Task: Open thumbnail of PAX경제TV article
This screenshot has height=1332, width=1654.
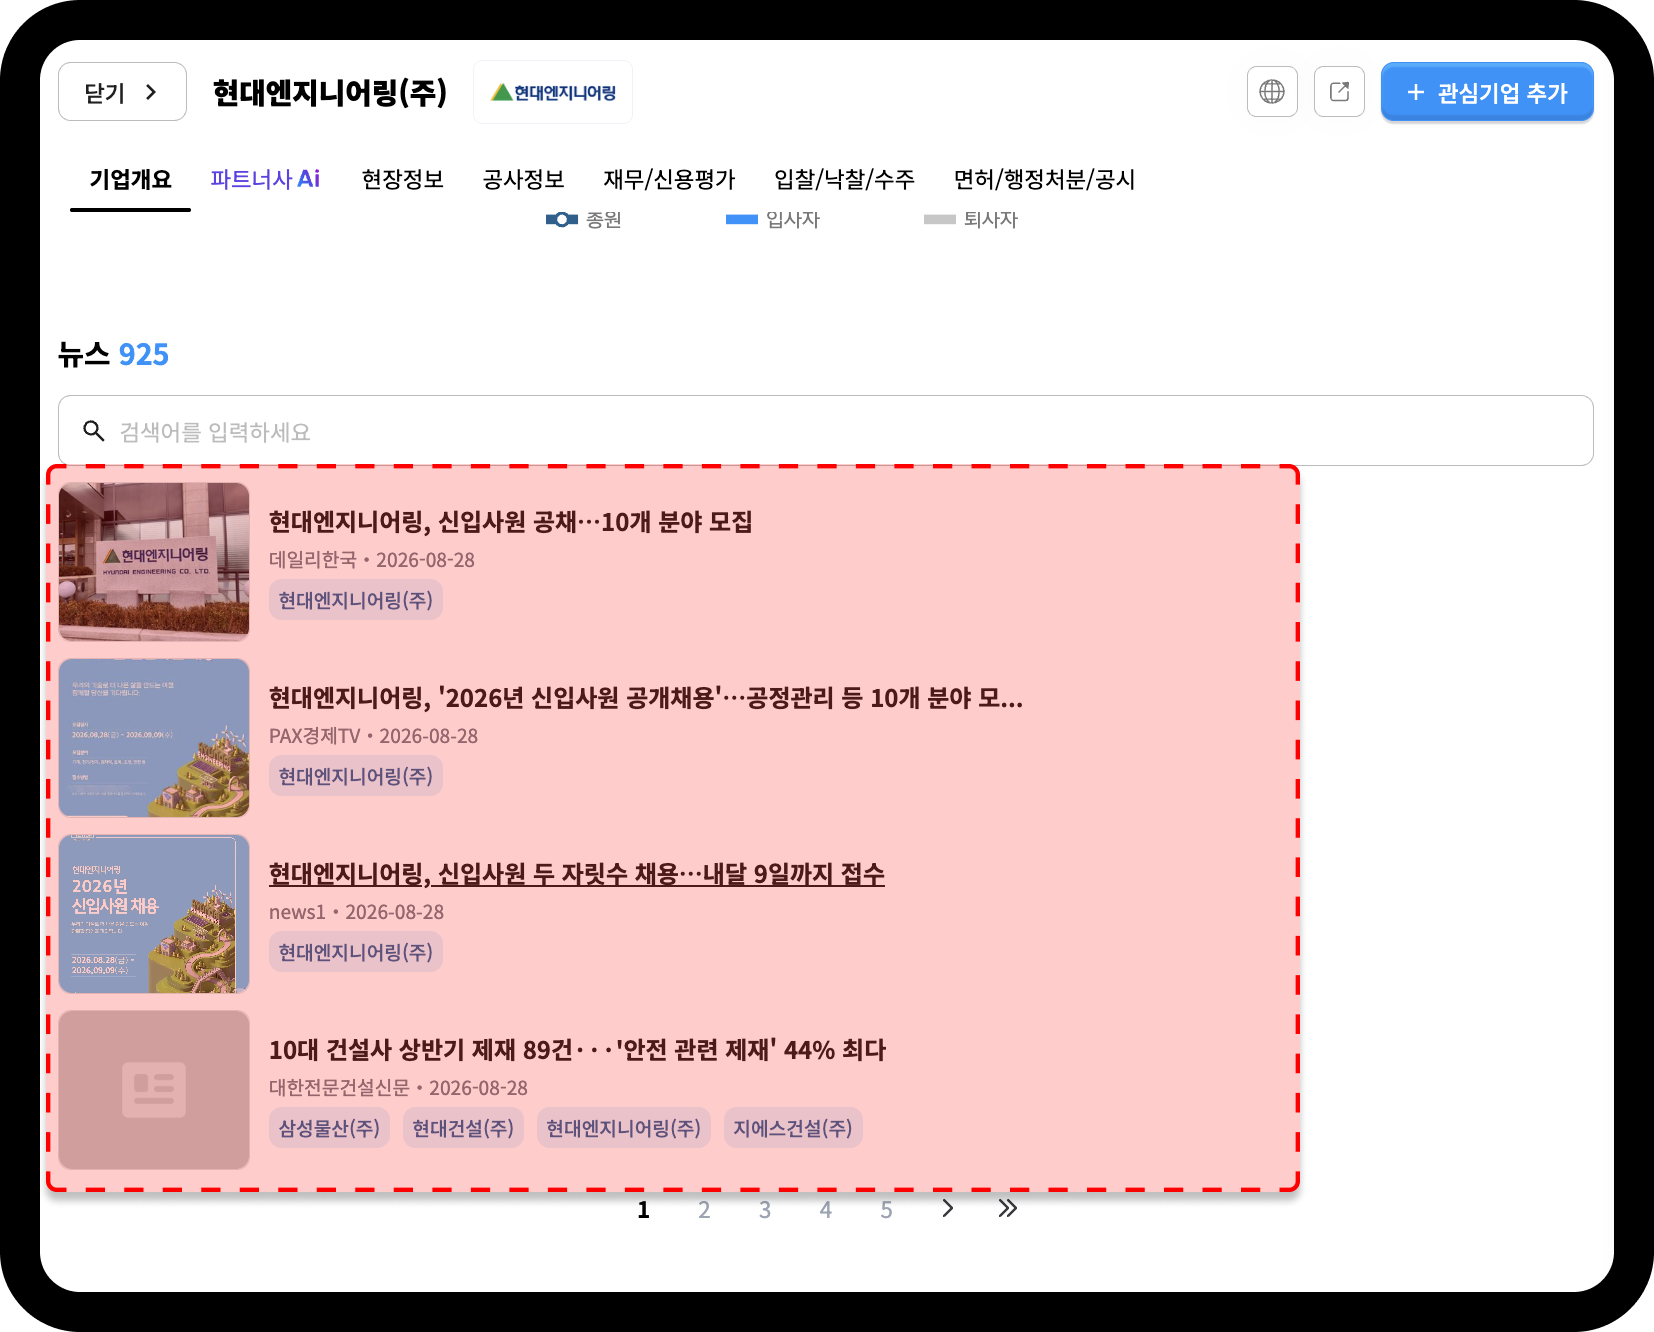Action: [x=154, y=738]
